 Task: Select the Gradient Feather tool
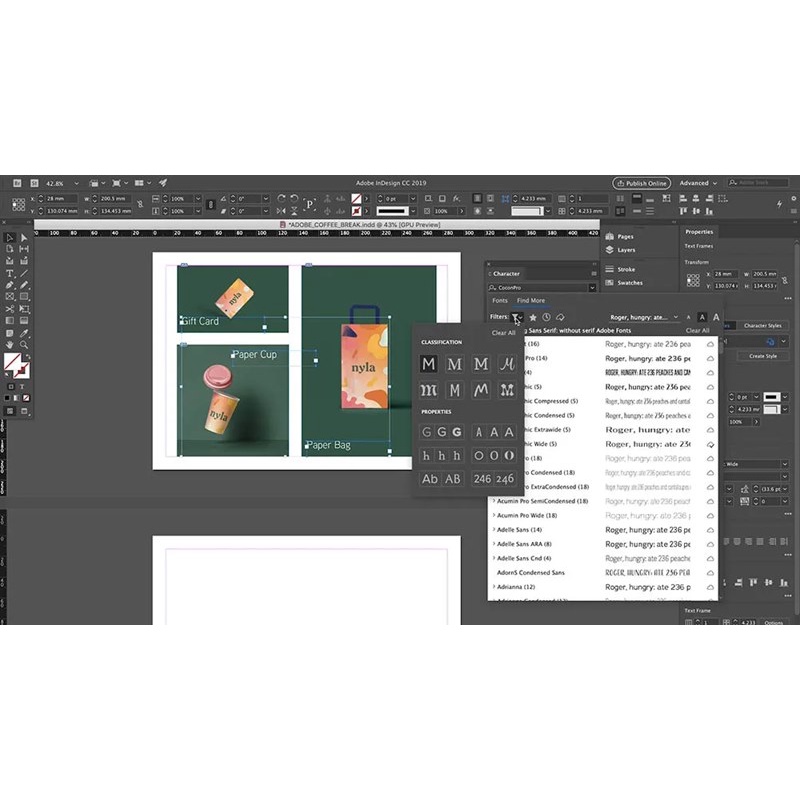click(24, 320)
